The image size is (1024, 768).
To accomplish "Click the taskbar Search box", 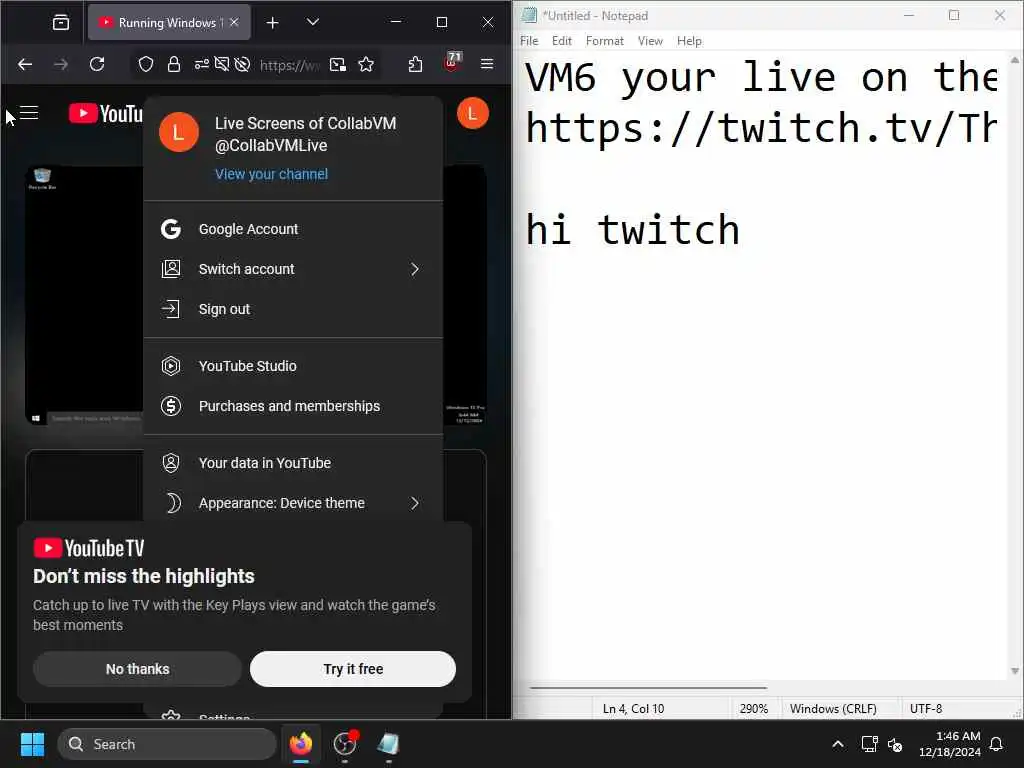I will tap(167, 744).
